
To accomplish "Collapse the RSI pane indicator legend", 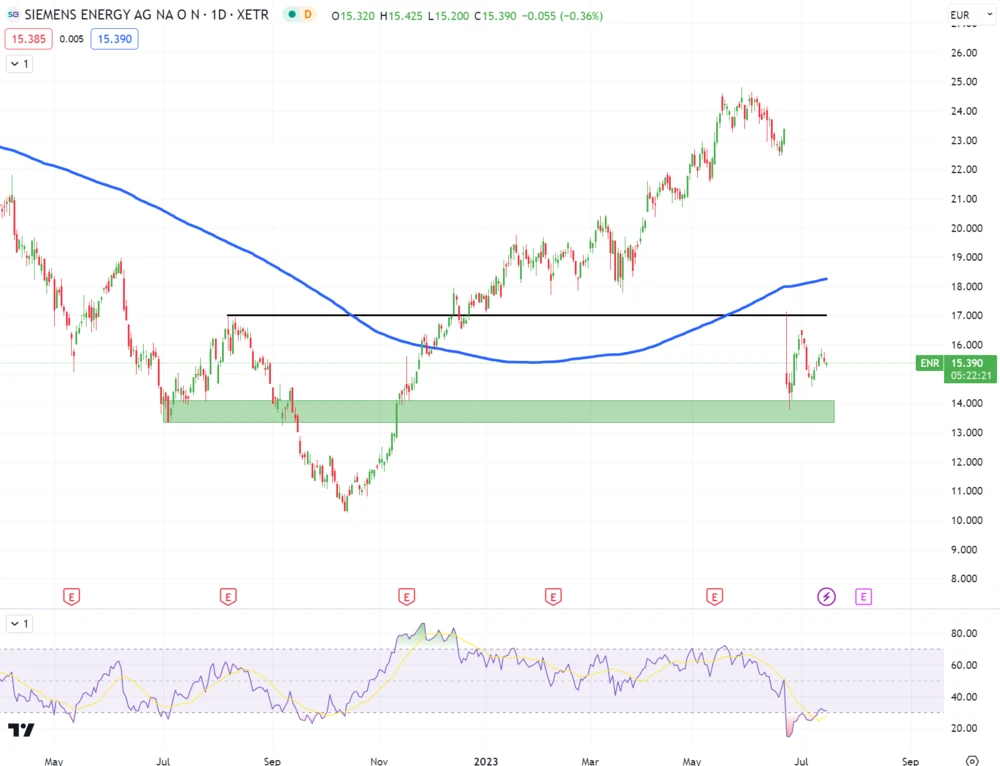I will point(19,624).
